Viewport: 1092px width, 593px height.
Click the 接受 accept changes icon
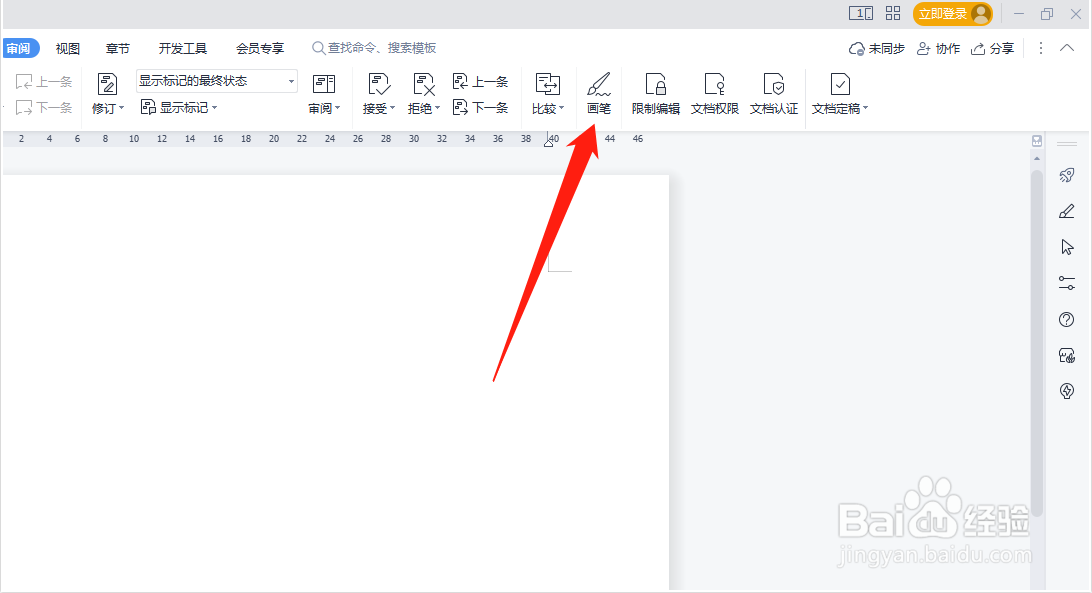click(x=379, y=84)
